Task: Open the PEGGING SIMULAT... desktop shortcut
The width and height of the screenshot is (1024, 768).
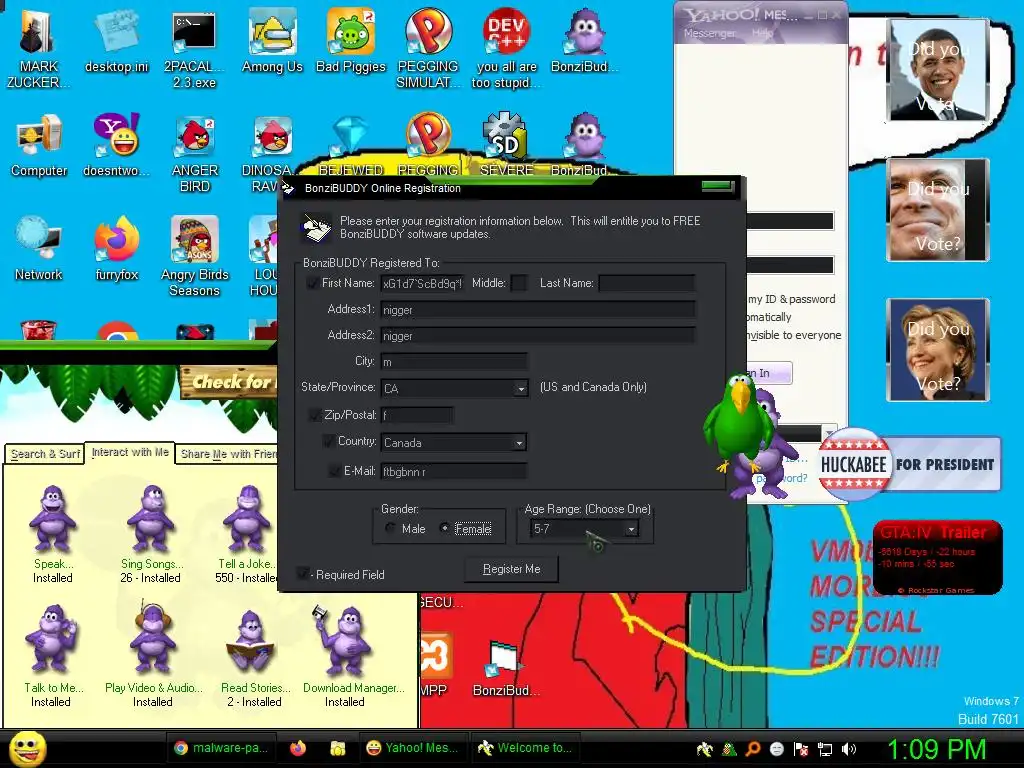Action: click(x=428, y=48)
